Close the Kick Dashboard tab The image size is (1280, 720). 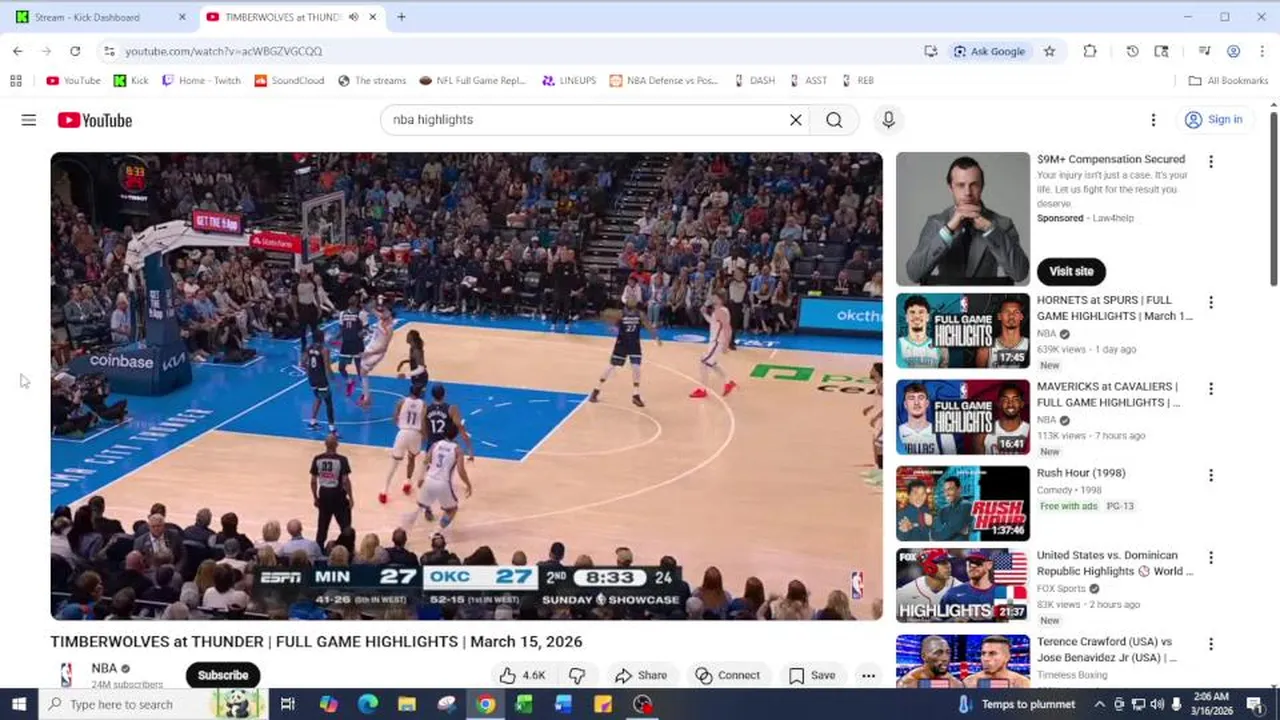[x=182, y=17]
